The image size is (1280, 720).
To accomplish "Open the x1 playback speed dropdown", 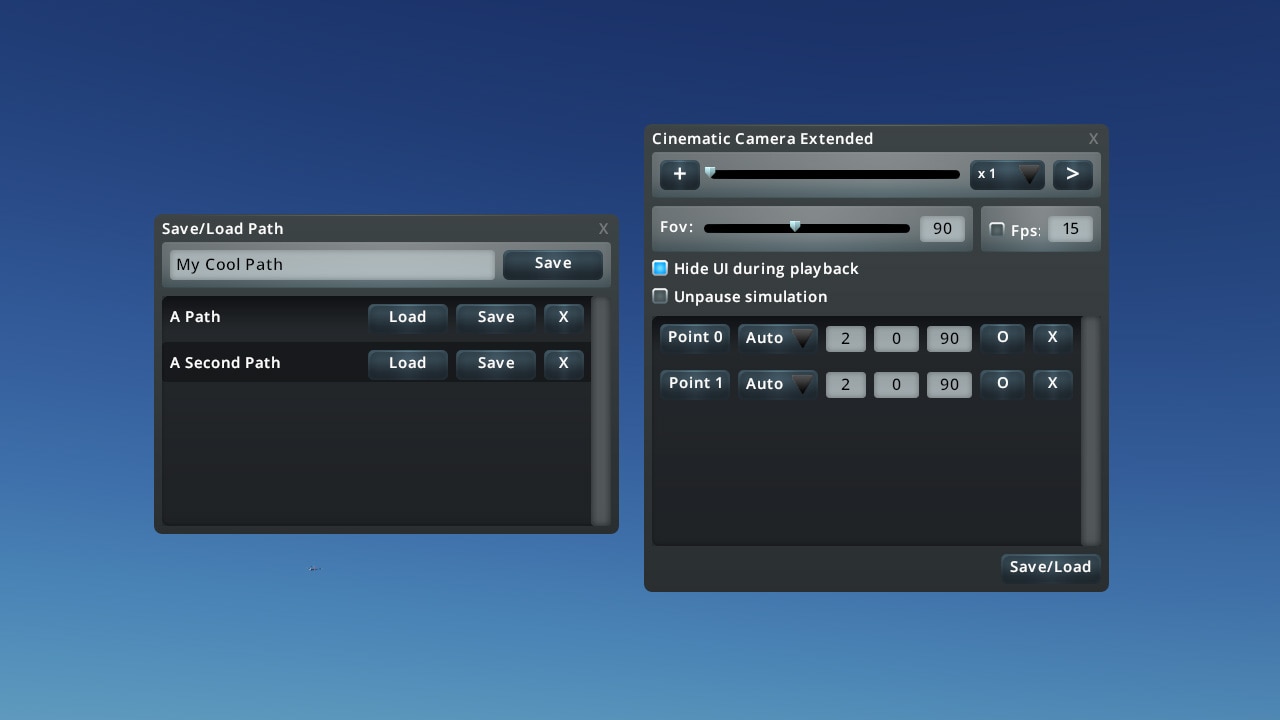I will (1007, 175).
